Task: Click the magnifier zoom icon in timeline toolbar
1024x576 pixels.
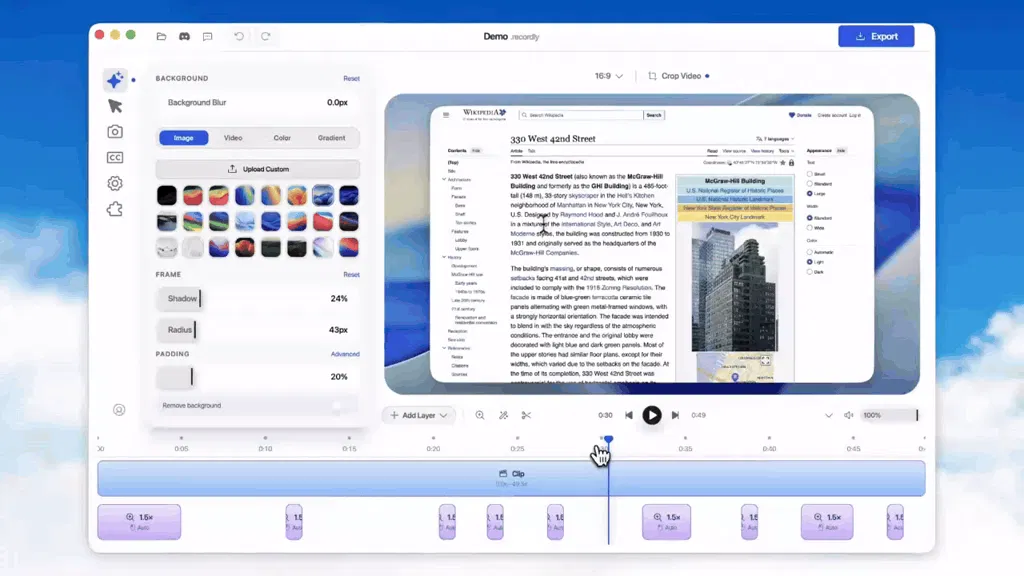Action: tap(480, 415)
